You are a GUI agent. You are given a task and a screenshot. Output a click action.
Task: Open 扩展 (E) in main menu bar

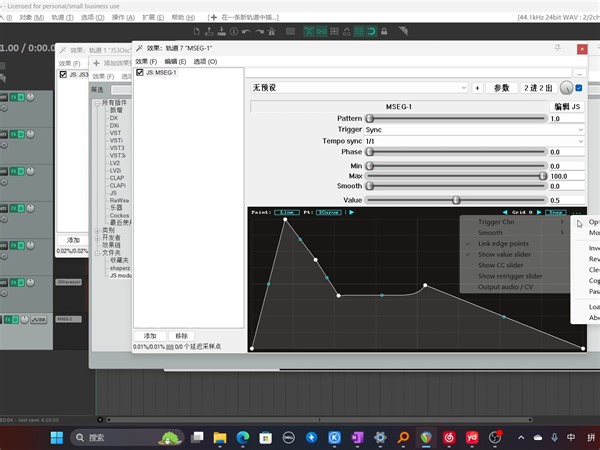coord(153,17)
